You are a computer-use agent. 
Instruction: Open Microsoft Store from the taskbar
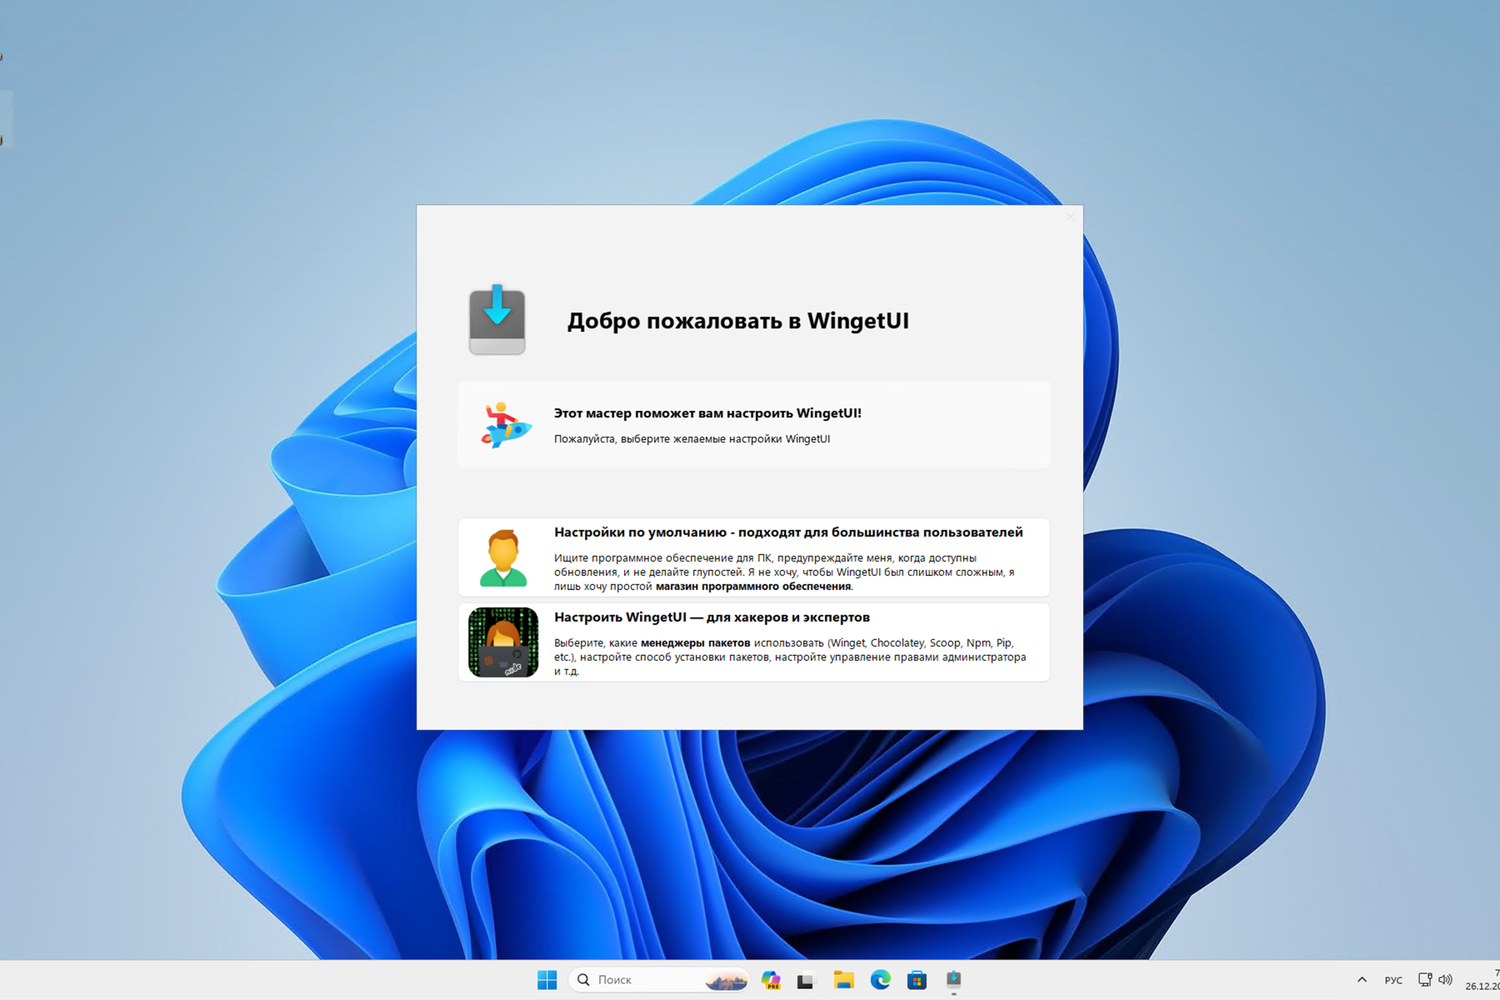pos(917,980)
